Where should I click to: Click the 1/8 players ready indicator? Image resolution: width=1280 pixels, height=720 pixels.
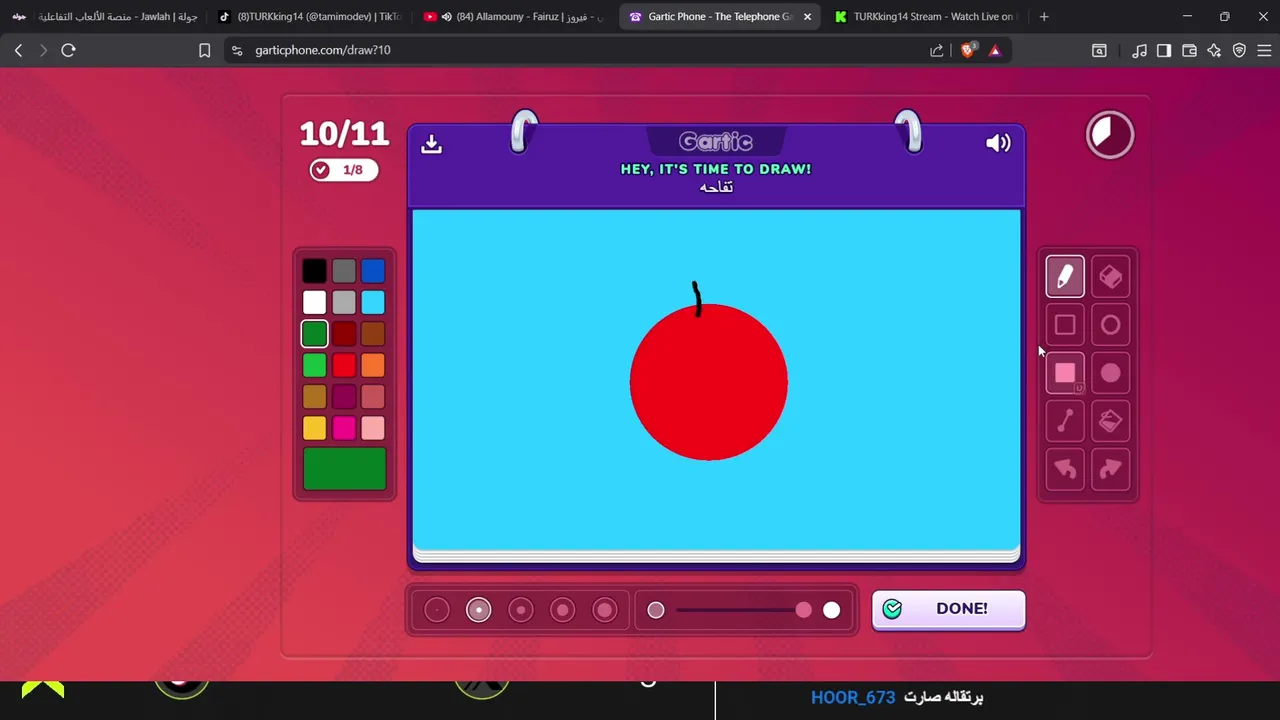click(x=343, y=170)
